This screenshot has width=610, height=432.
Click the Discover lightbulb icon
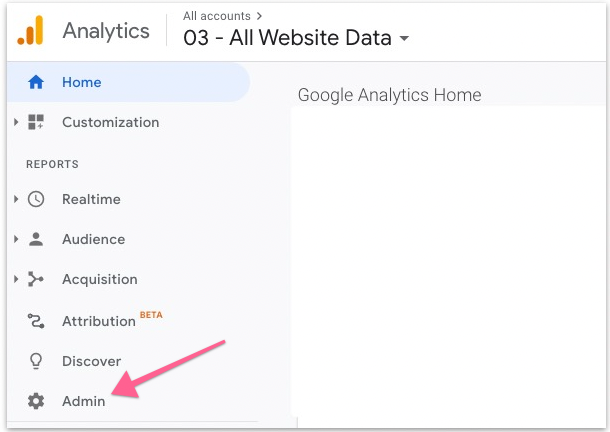pyautogui.click(x=36, y=361)
